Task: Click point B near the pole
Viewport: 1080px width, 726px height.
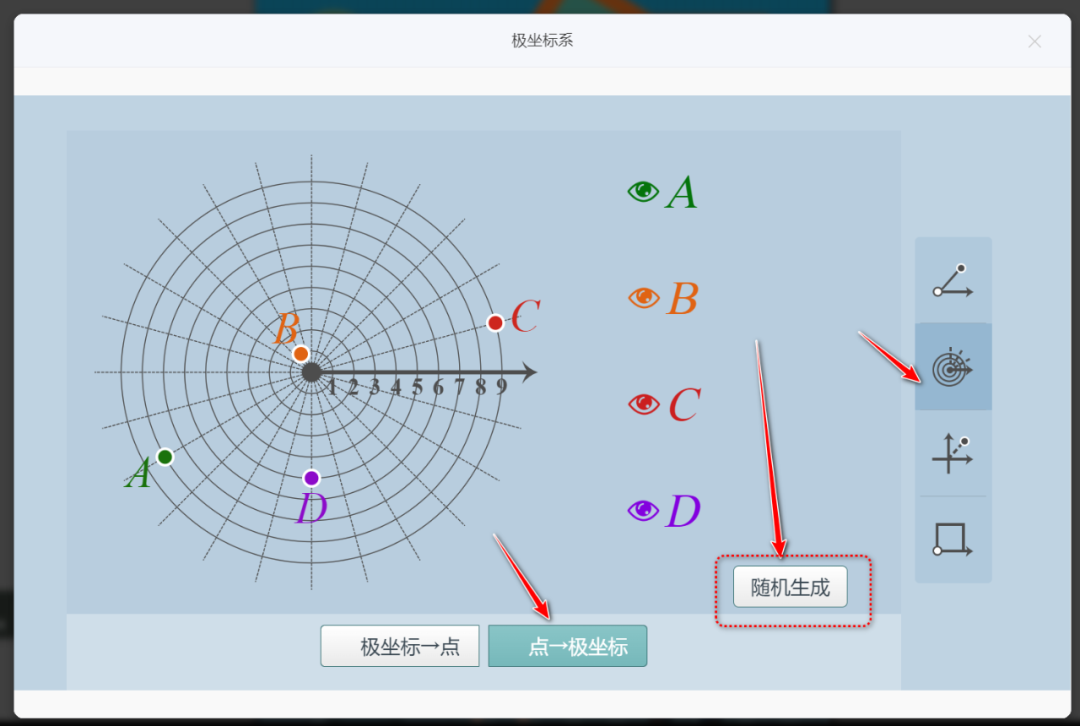Action: click(x=300, y=352)
